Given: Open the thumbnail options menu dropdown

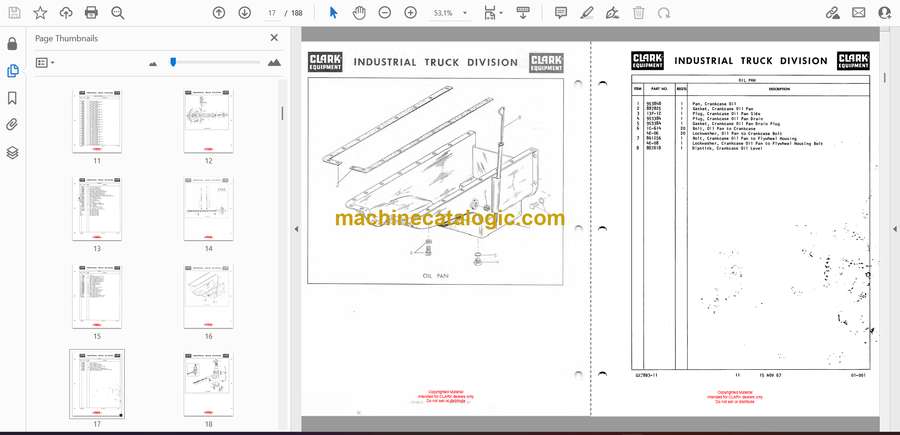Looking at the screenshot, I should coord(45,63).
